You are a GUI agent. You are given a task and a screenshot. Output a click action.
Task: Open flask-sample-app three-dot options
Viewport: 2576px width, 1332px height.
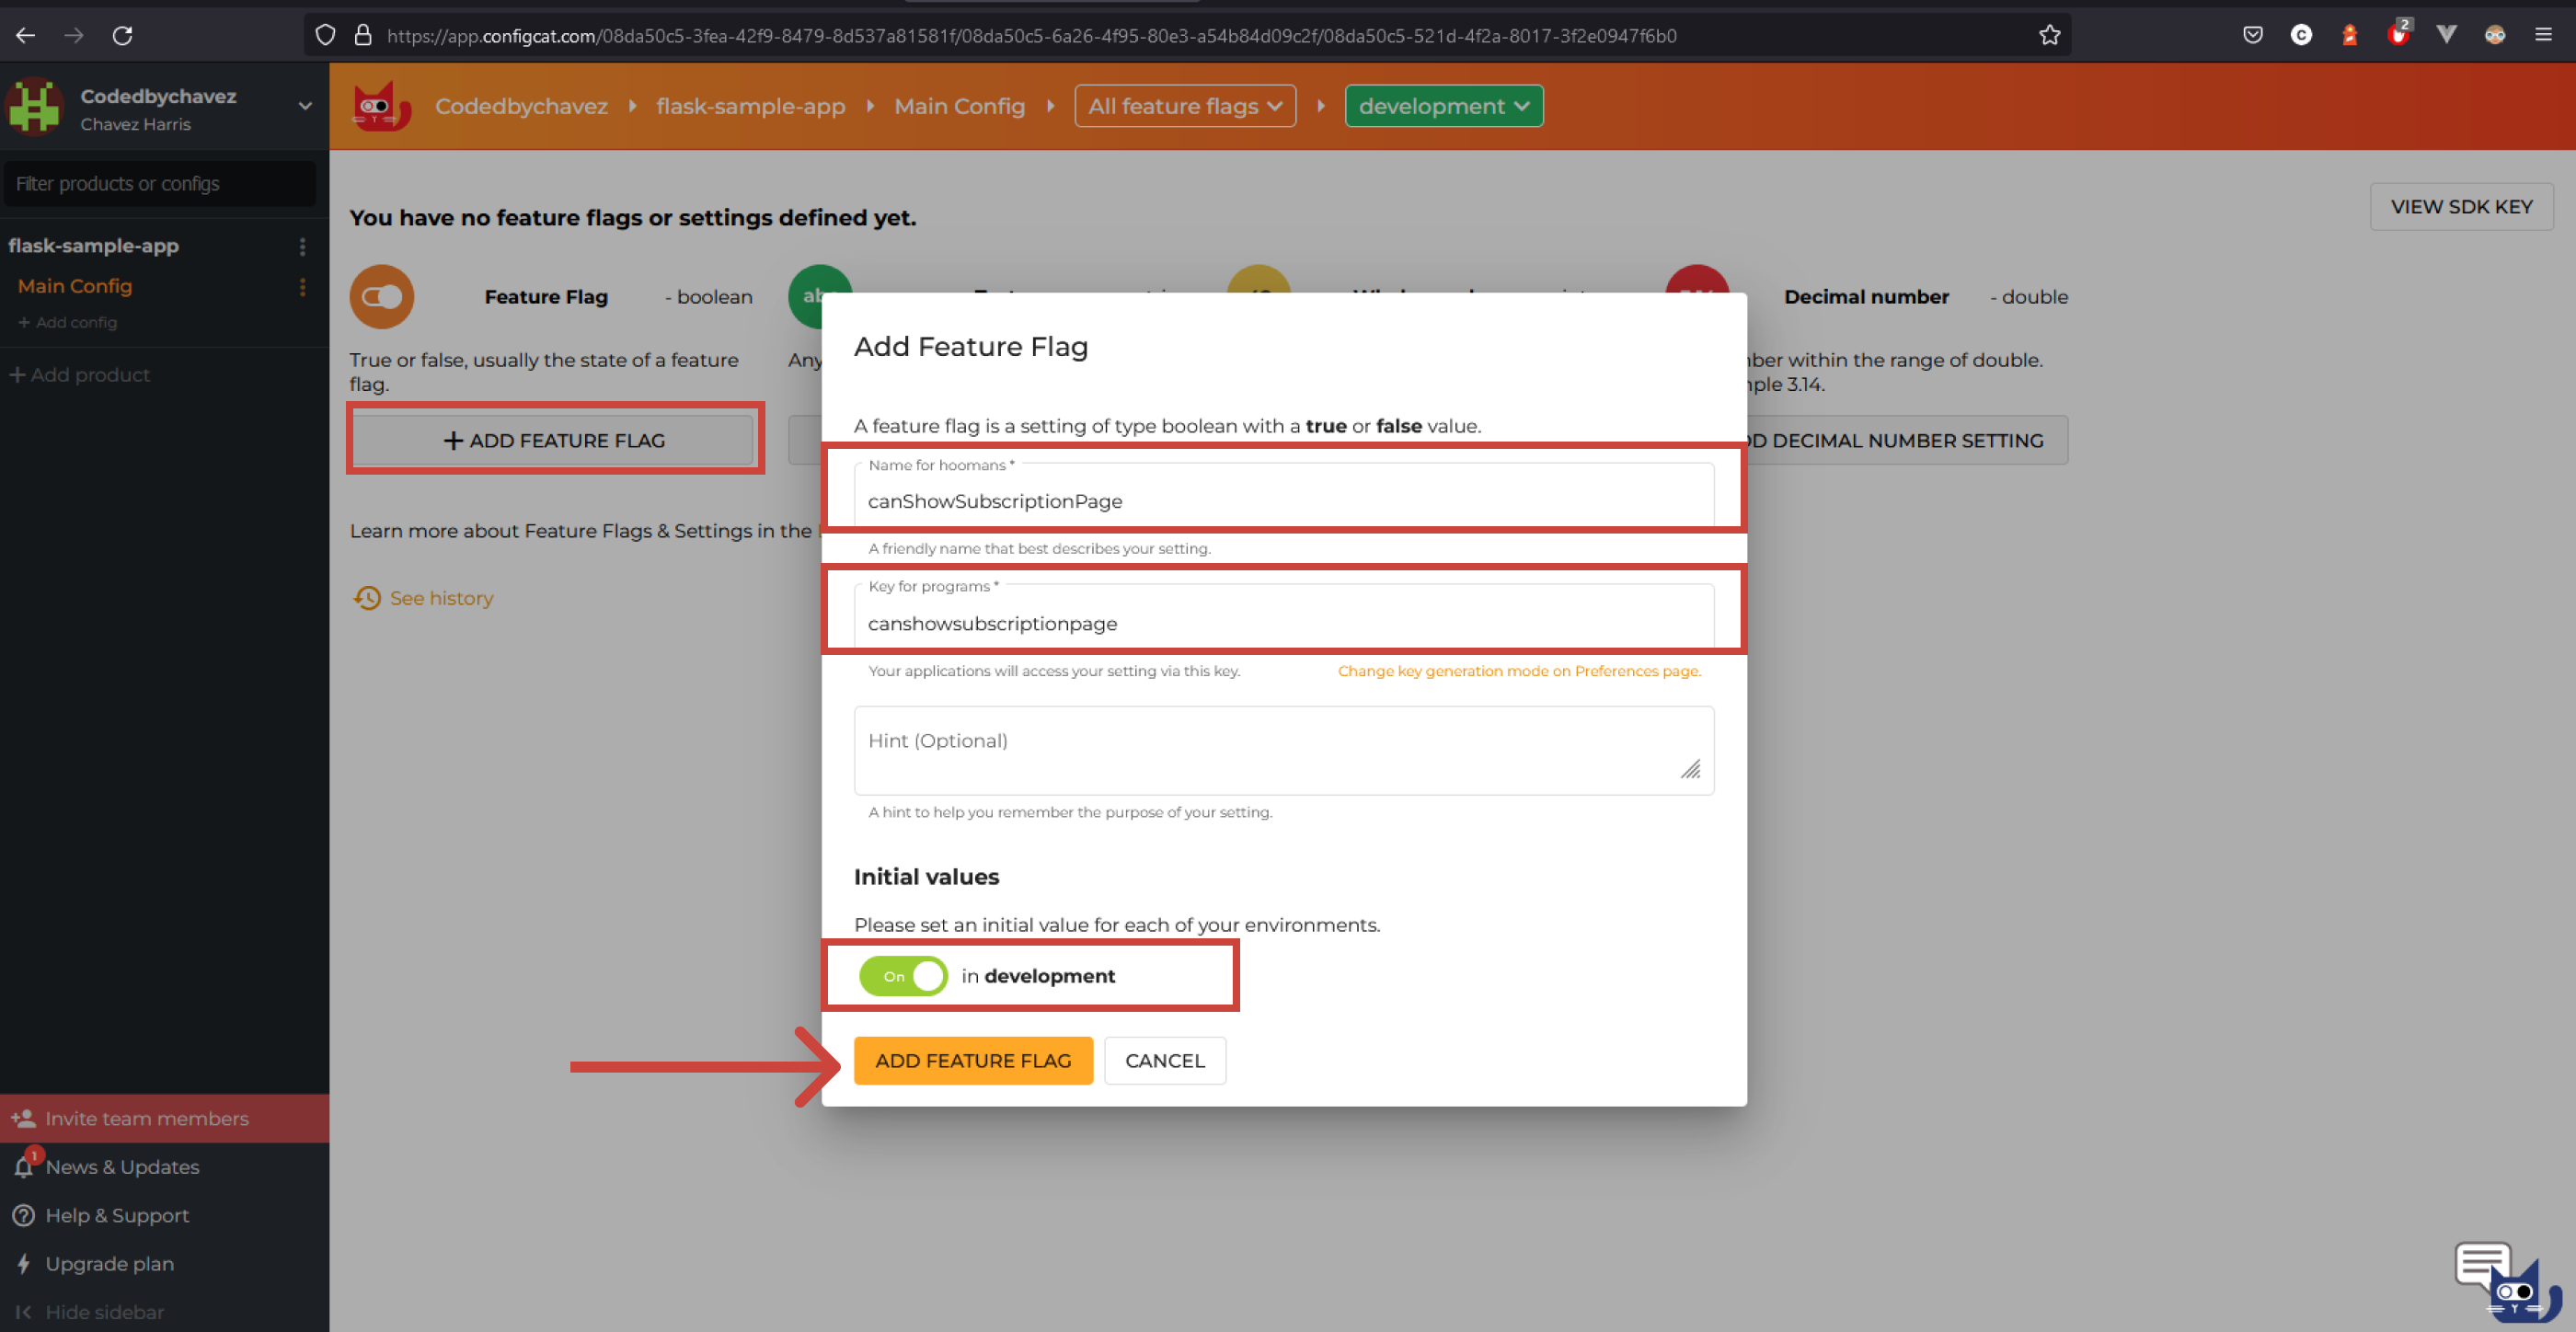click(x=302, y=246)
